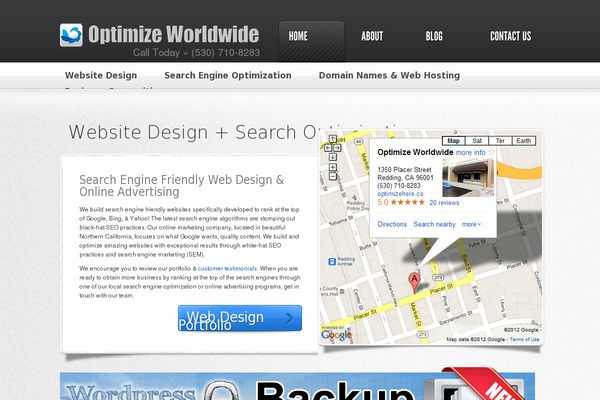This screenshot has width=600, height=400.
Task: Click the Redding Police Dept map label
Action: 357,206
